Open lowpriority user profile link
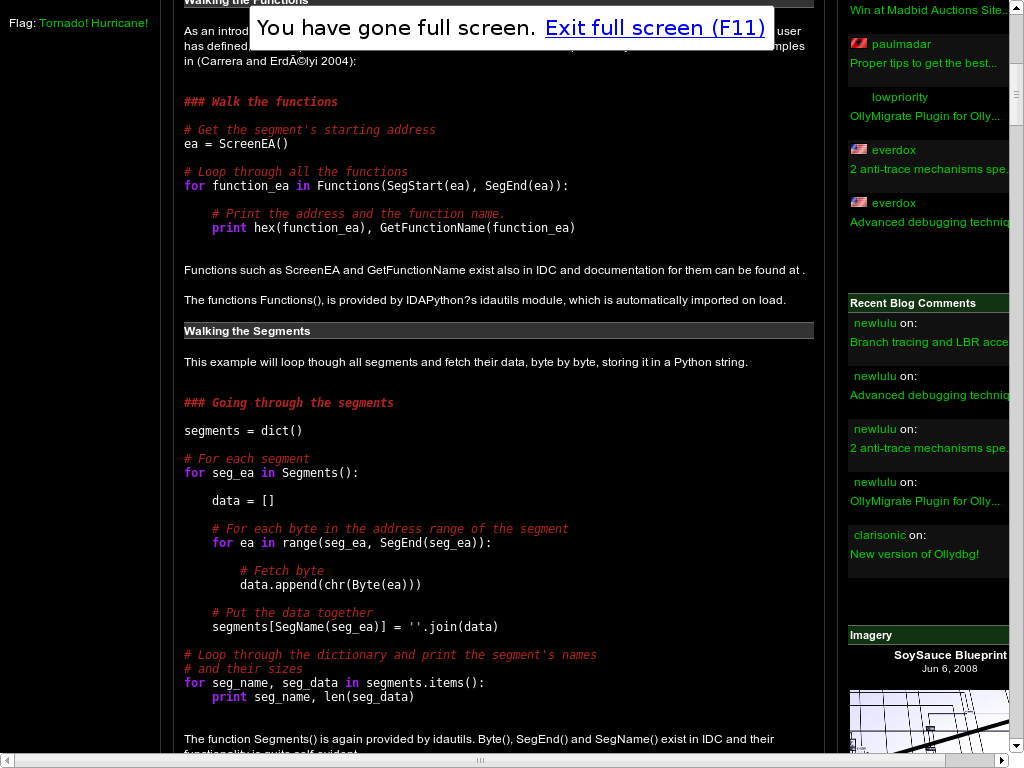 click(900, 97)
